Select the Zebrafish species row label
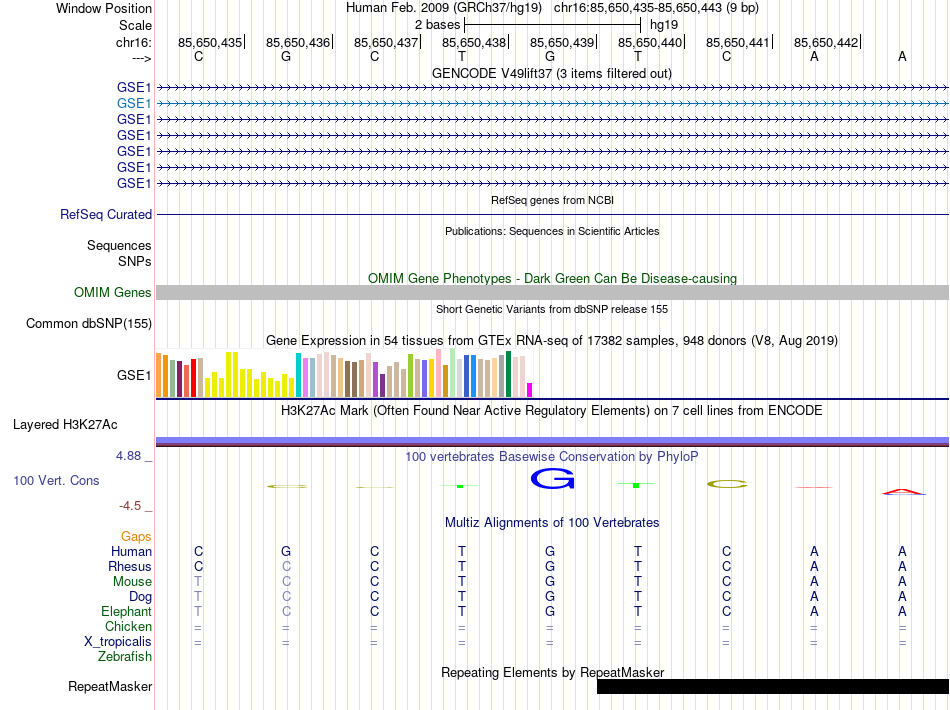 tap(125, 656)
